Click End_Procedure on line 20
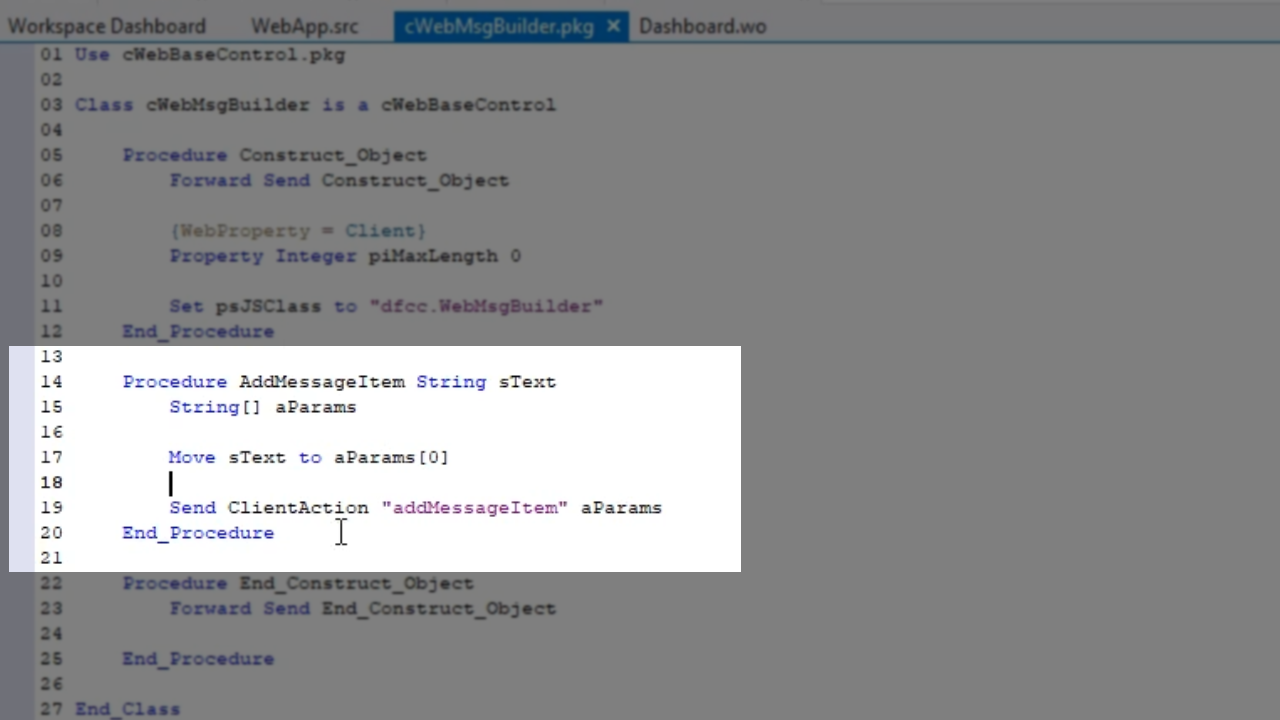The height and width of the screenshot is (720, 1280). tap(198, 533)
